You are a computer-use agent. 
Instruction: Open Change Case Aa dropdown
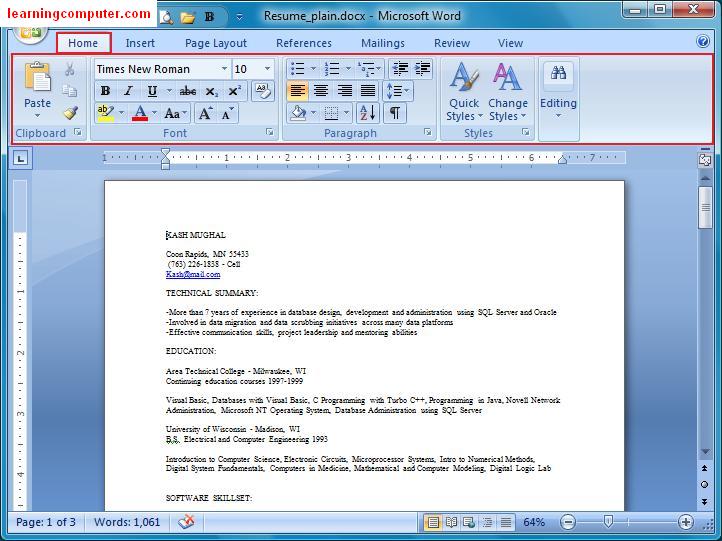pyautogui.click(x=175, y=113)
